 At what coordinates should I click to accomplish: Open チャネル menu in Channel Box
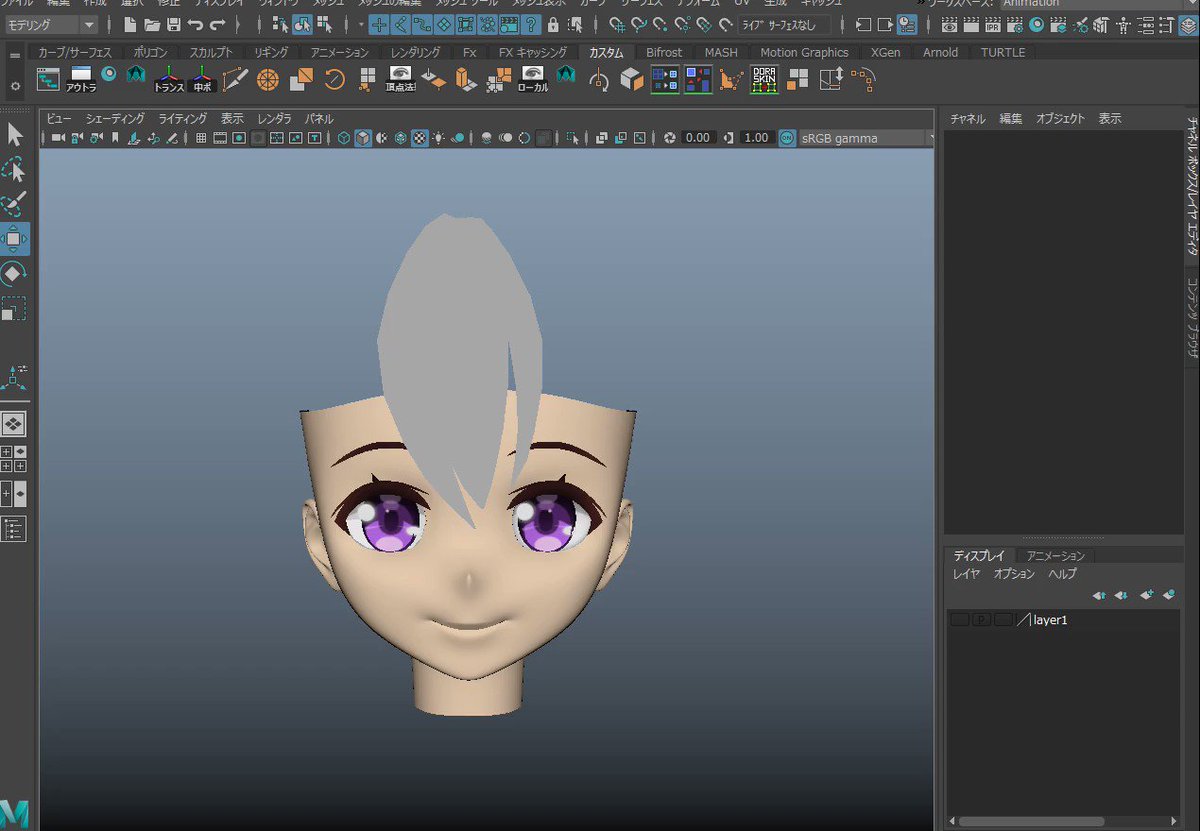tap(967, 118)
